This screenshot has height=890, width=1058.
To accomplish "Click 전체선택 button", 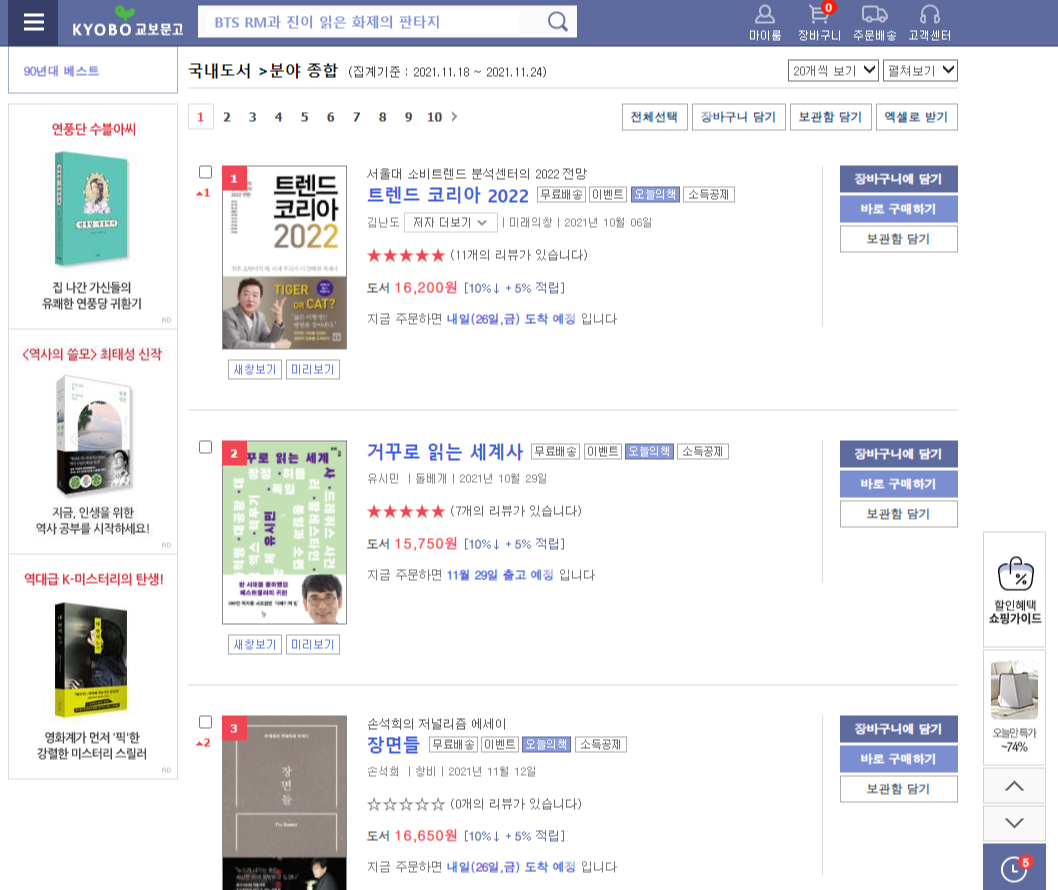I will pyautogui.click(x=655, y=117).
